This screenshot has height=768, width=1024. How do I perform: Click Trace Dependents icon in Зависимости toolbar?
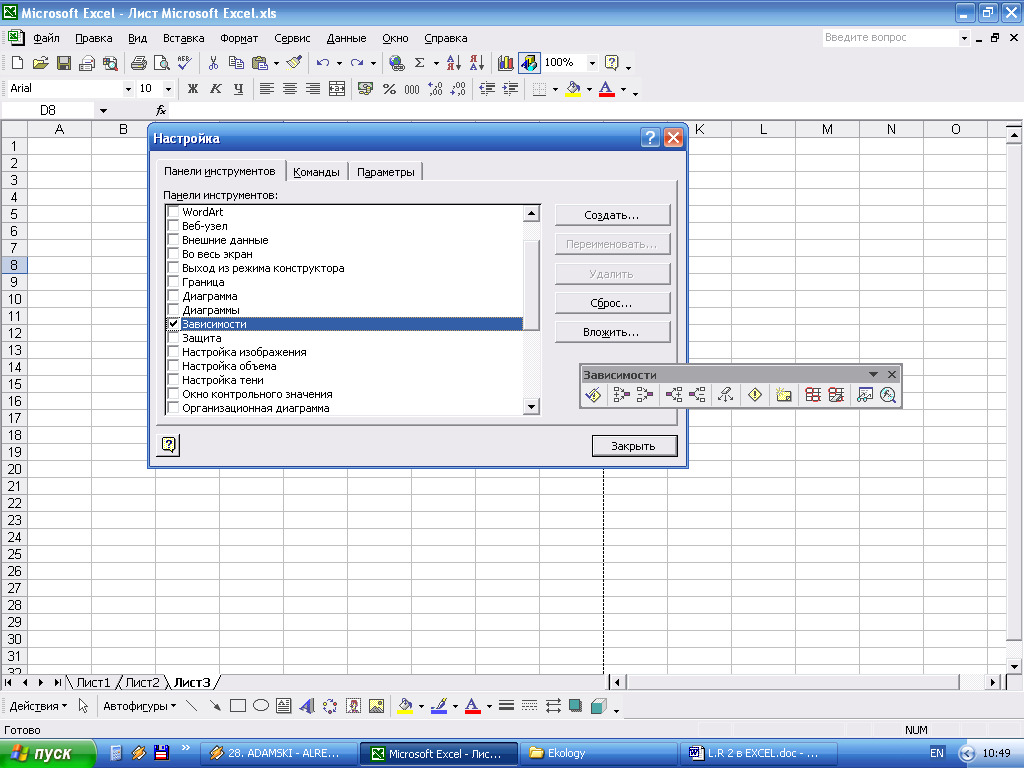[x=673, y=395]
